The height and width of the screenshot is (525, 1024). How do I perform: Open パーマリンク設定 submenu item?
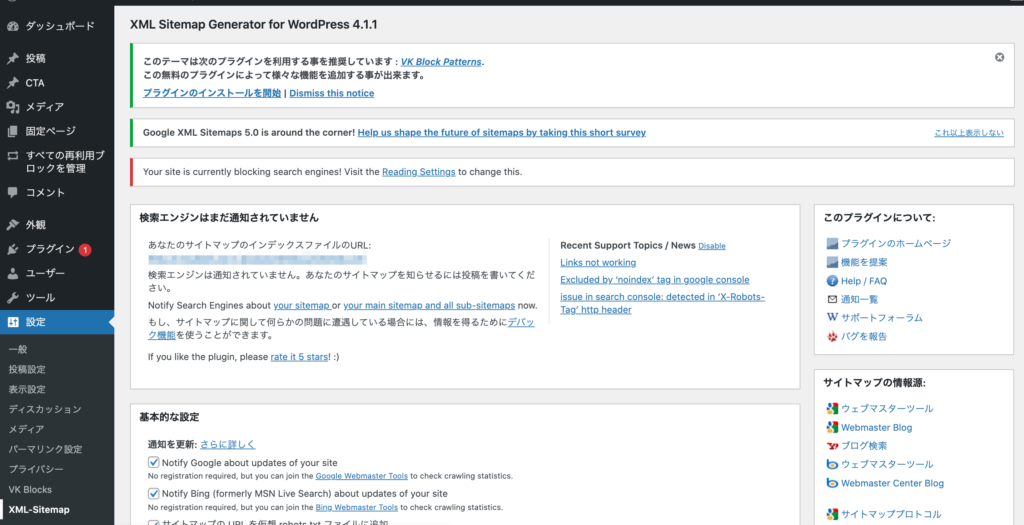[46, 449]
